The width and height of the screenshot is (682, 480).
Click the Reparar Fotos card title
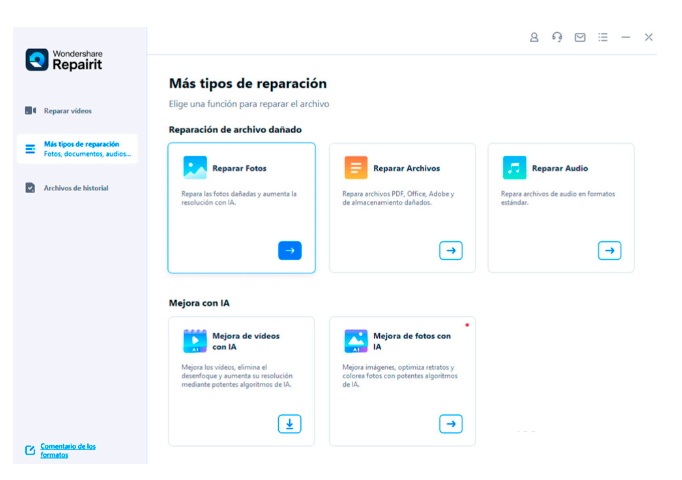click(x=239, y=168)
